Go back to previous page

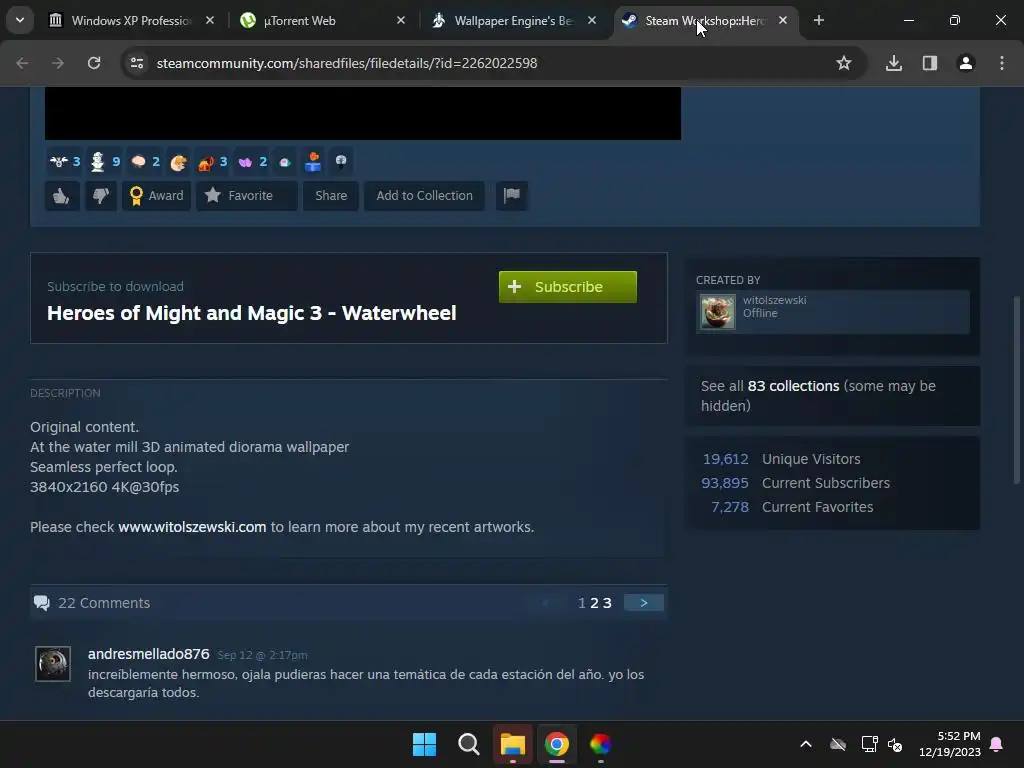[22, 63]
